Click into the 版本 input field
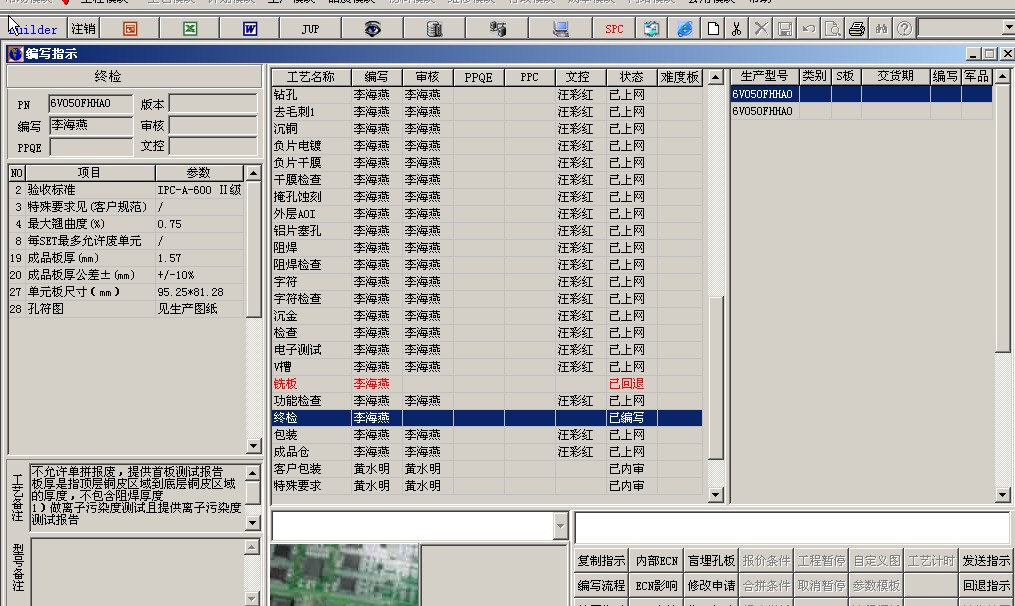 click(213, 104)
